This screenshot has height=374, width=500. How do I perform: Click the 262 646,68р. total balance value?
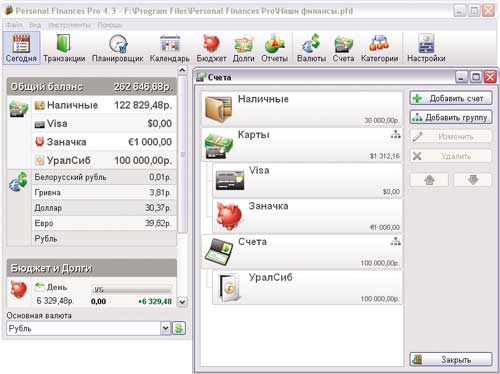pos(143,87)
